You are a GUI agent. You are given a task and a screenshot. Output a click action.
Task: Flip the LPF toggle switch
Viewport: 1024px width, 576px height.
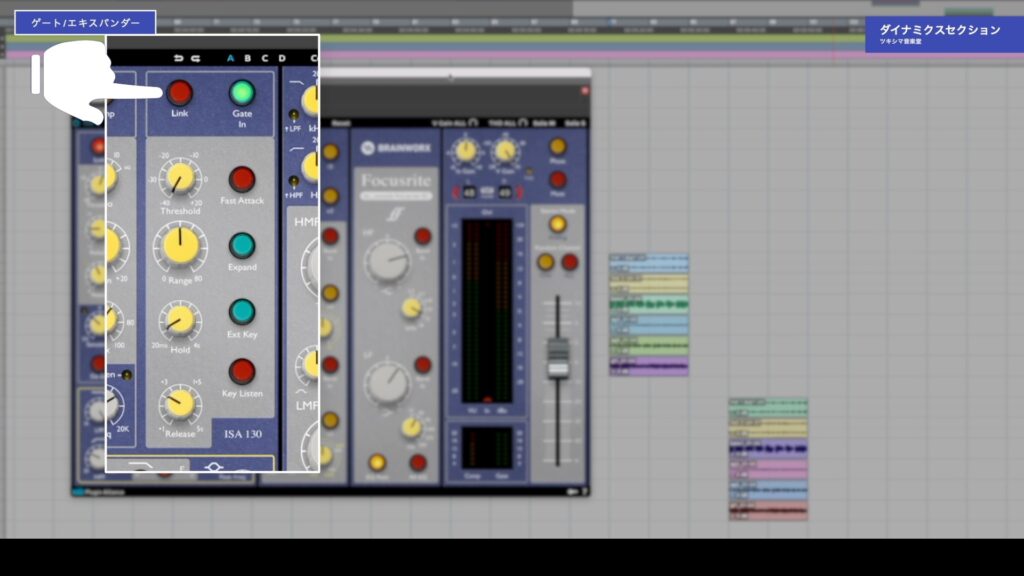(x=294, y=116)
